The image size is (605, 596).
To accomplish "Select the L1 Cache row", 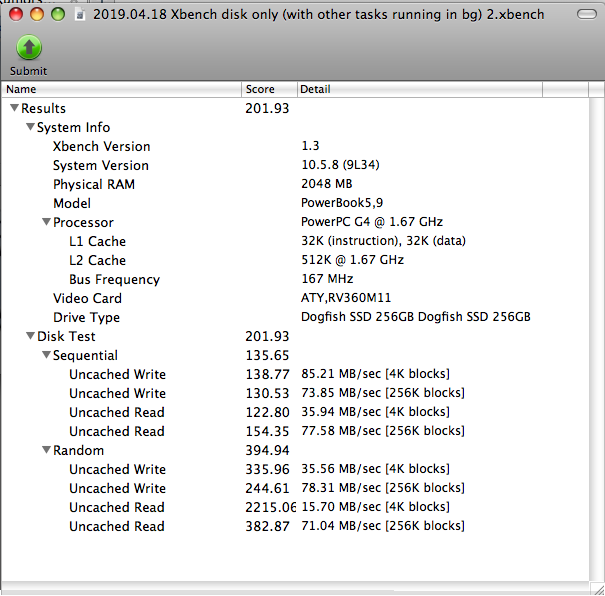I will 295,241.
